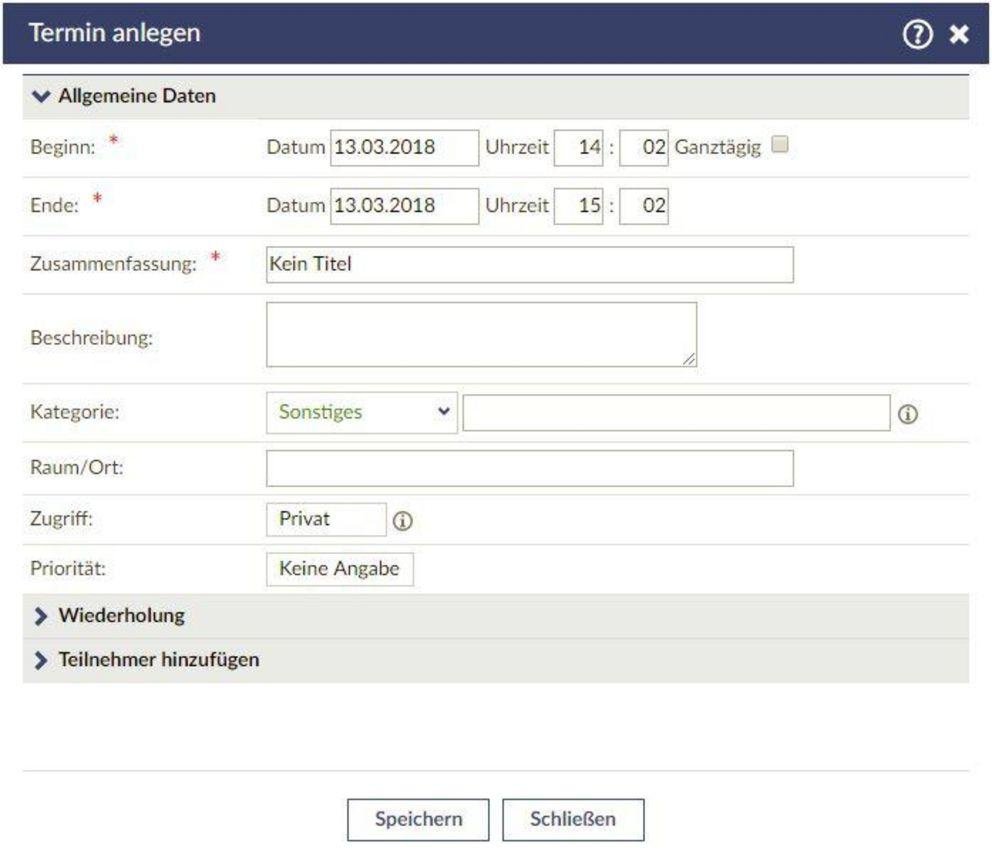Click the Zusammenfassung field with Kein Titel
The width and height of the screenshot is (992, 867).
(x=530, y=265)
